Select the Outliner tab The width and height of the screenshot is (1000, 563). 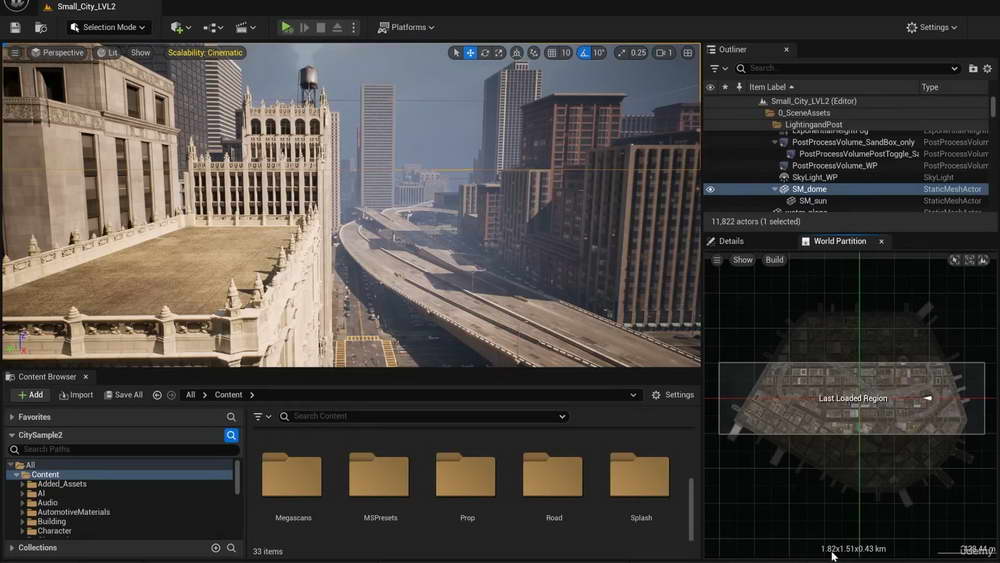(732, 50)
